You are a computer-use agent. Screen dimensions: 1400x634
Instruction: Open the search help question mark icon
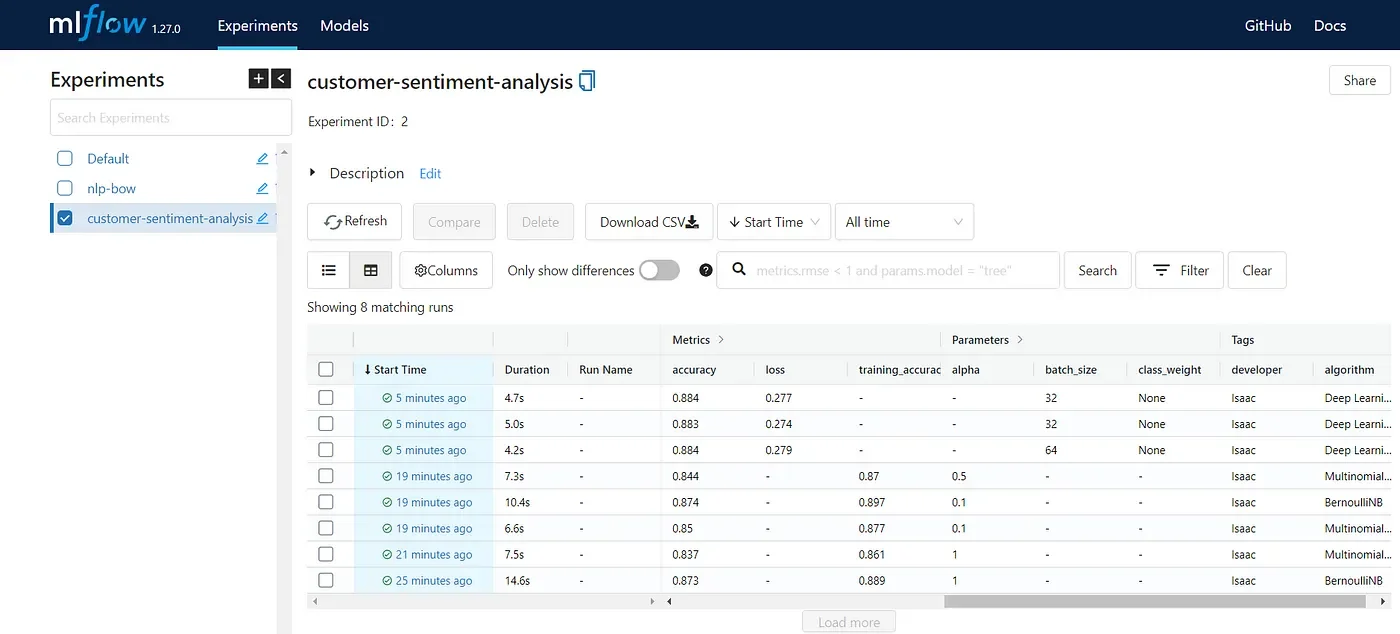(706, 270)
